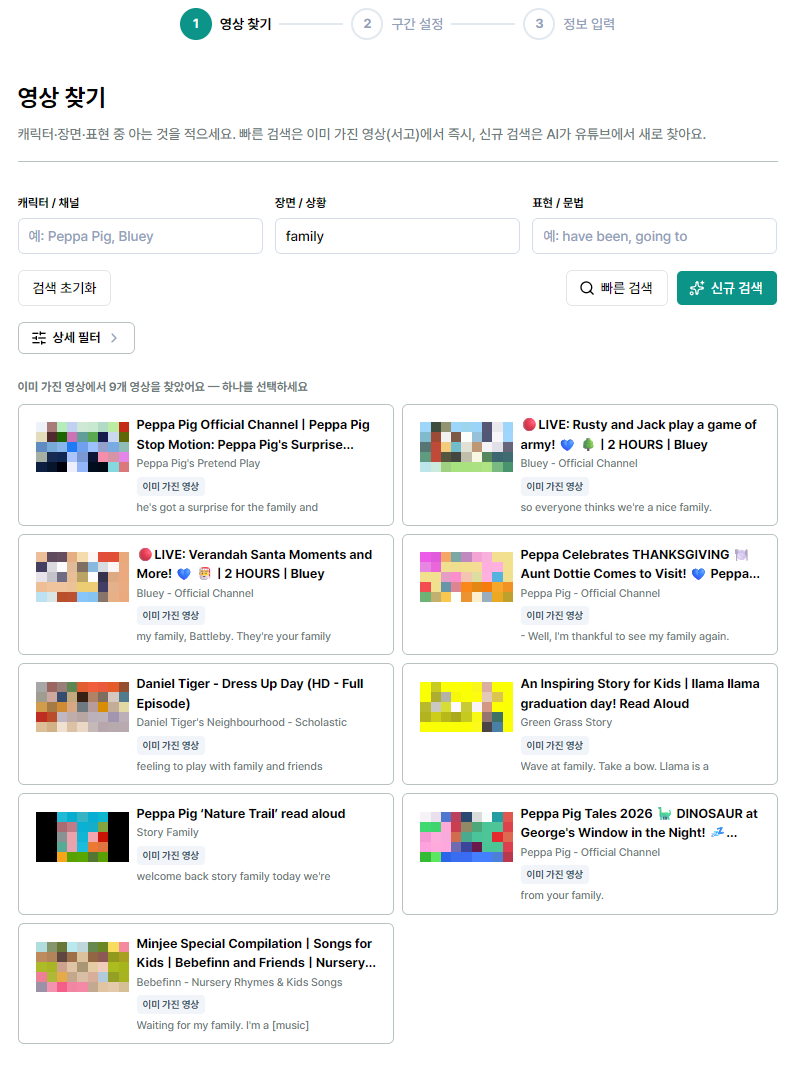
Task: Click the channel name 'Green Grass Story'
Action: click(x=566, y=722)
